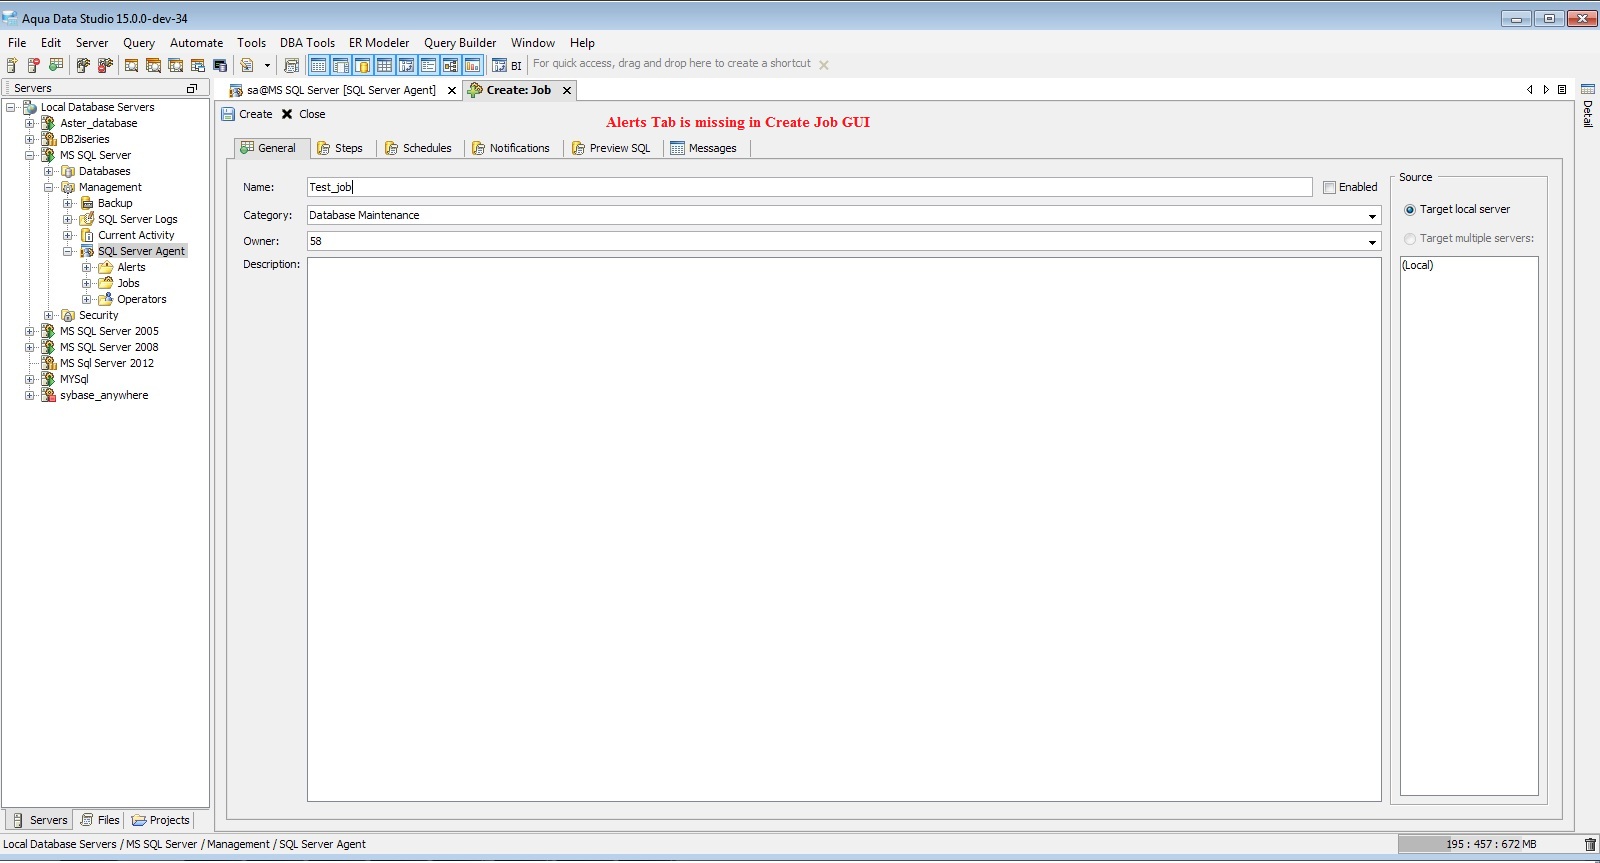Viewport: 1600px width, 863px height.
Task: Dismiss the quick access shortcut bar with the X
Action: tap(824, 65)
